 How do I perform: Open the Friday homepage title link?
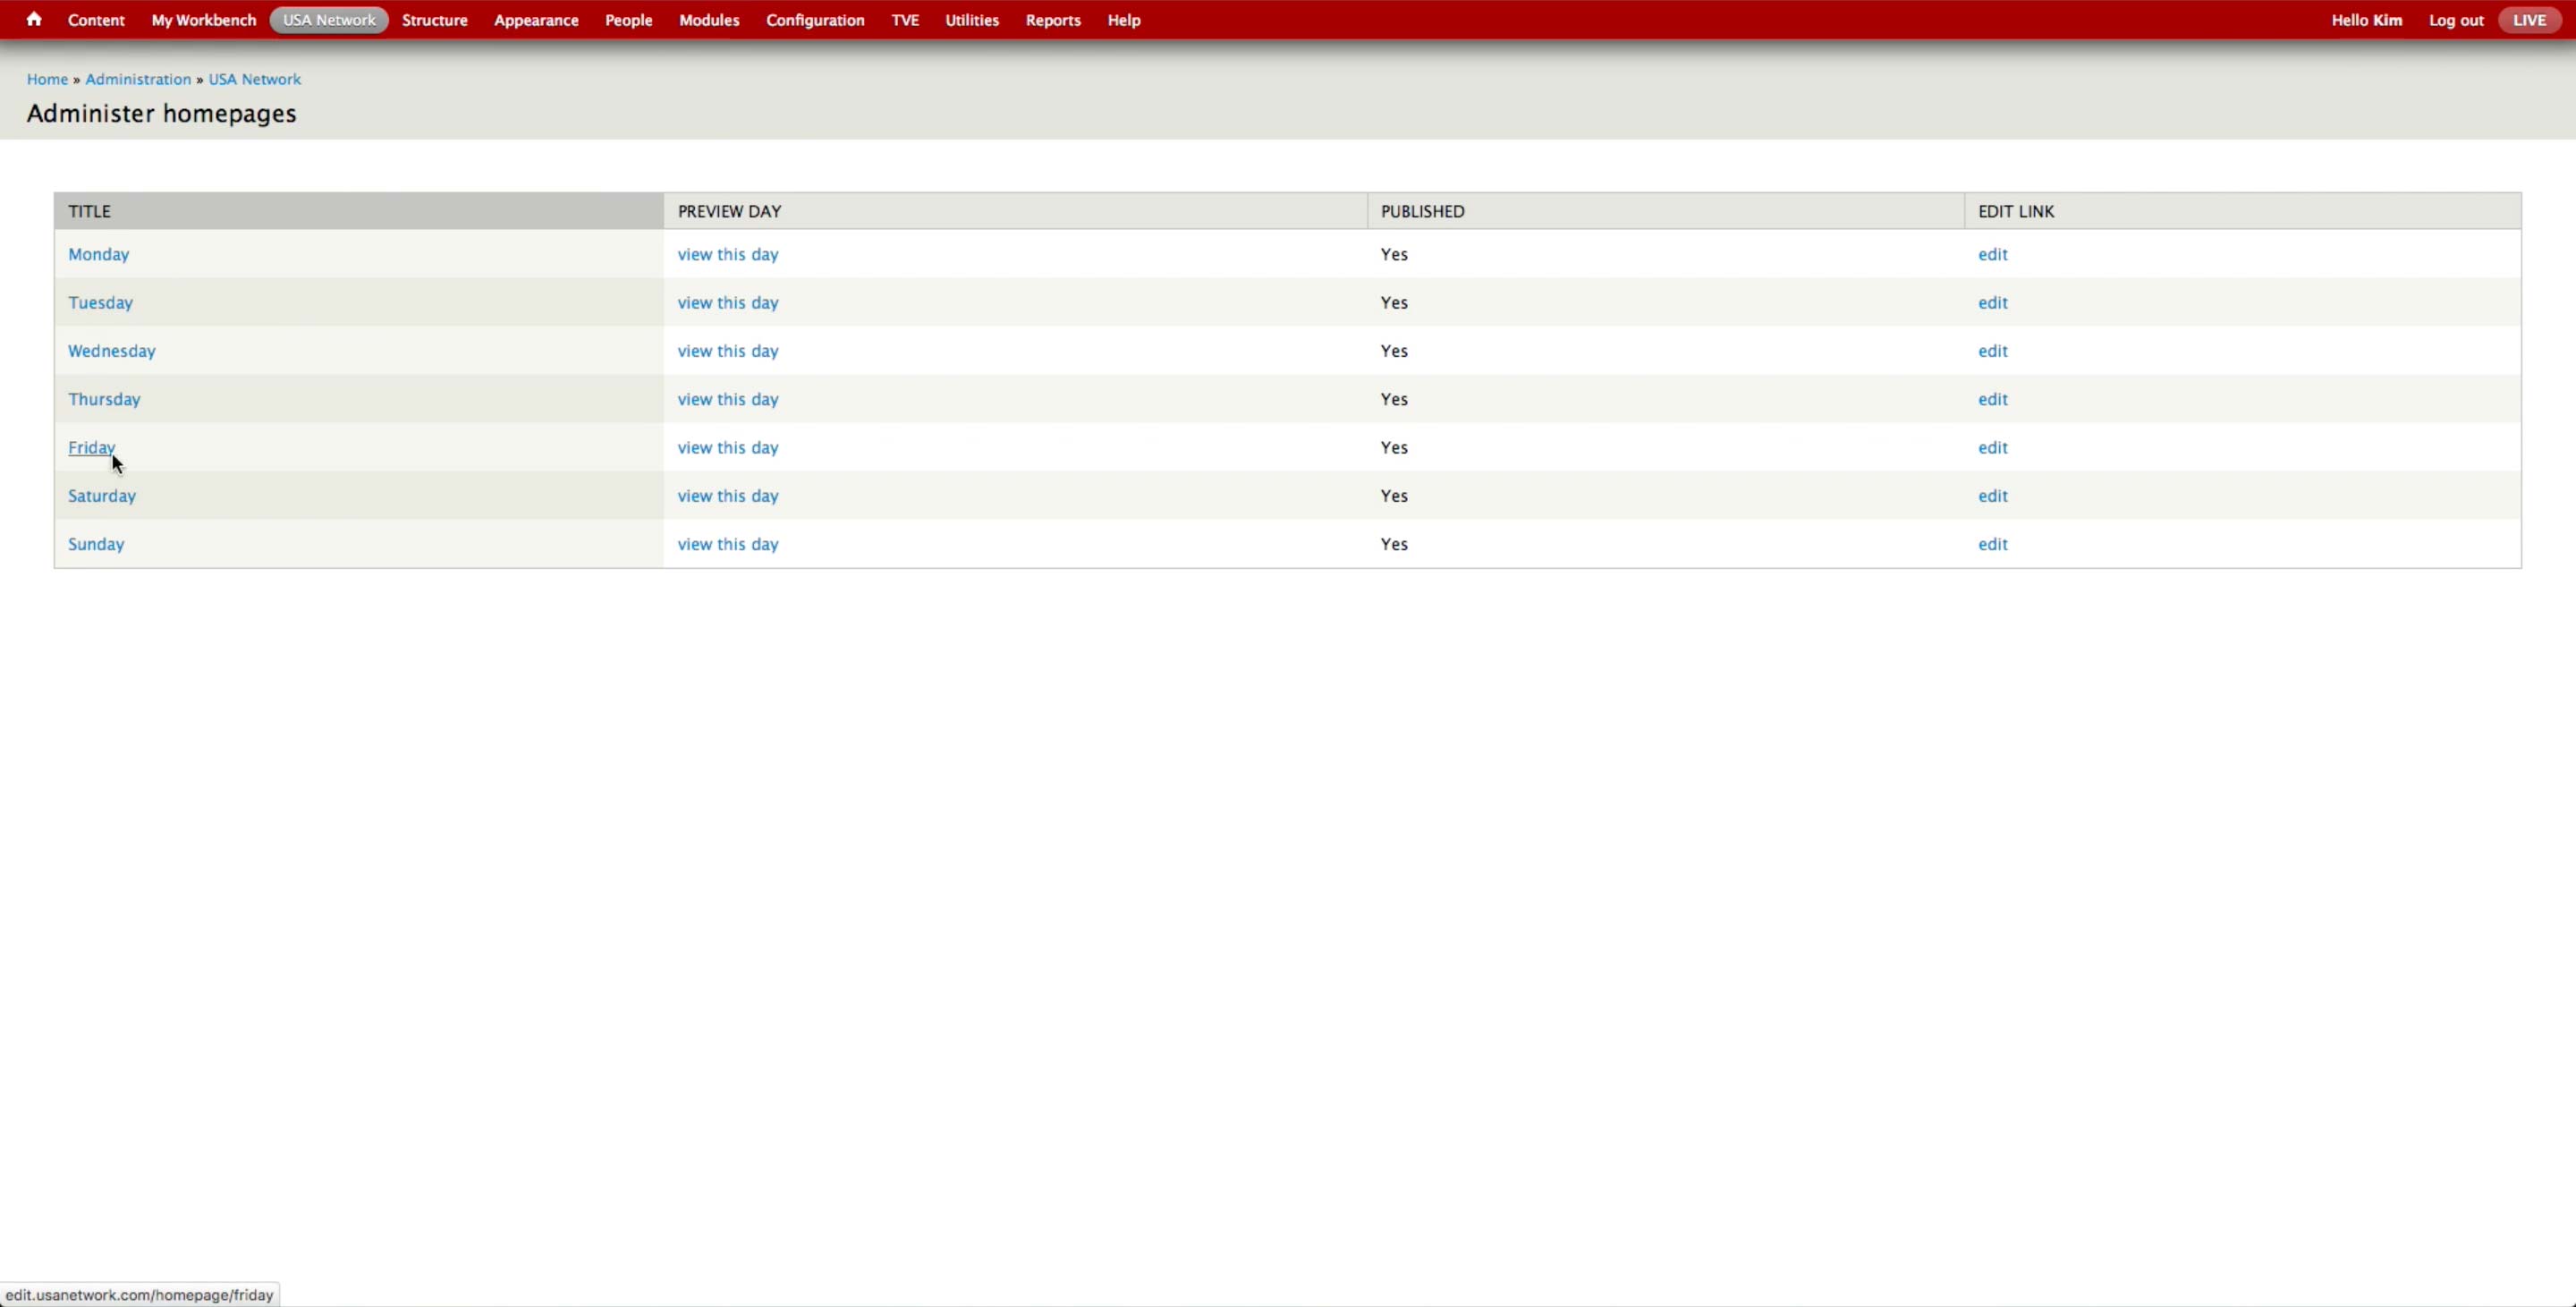click(91, 448)
